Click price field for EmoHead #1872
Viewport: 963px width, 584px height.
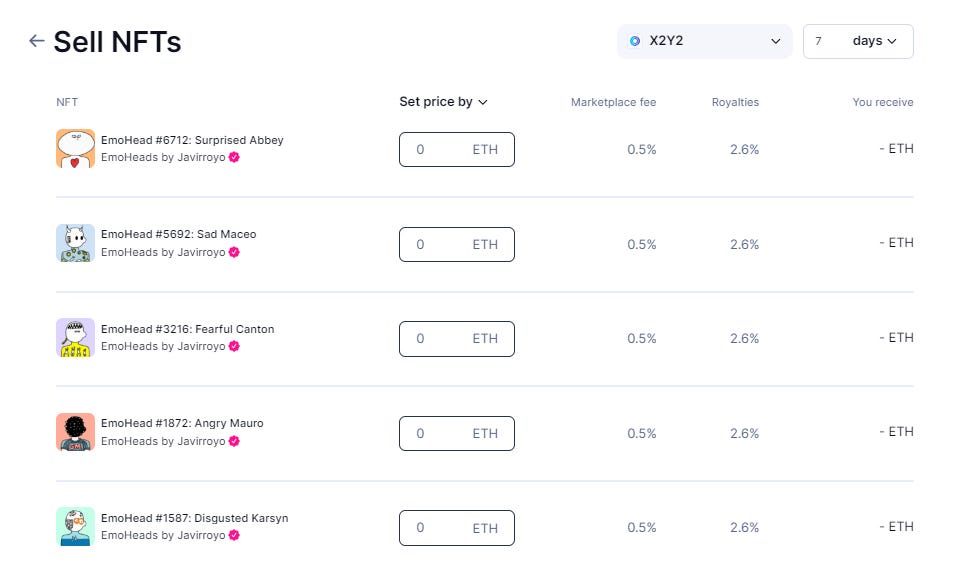[440, 433]
